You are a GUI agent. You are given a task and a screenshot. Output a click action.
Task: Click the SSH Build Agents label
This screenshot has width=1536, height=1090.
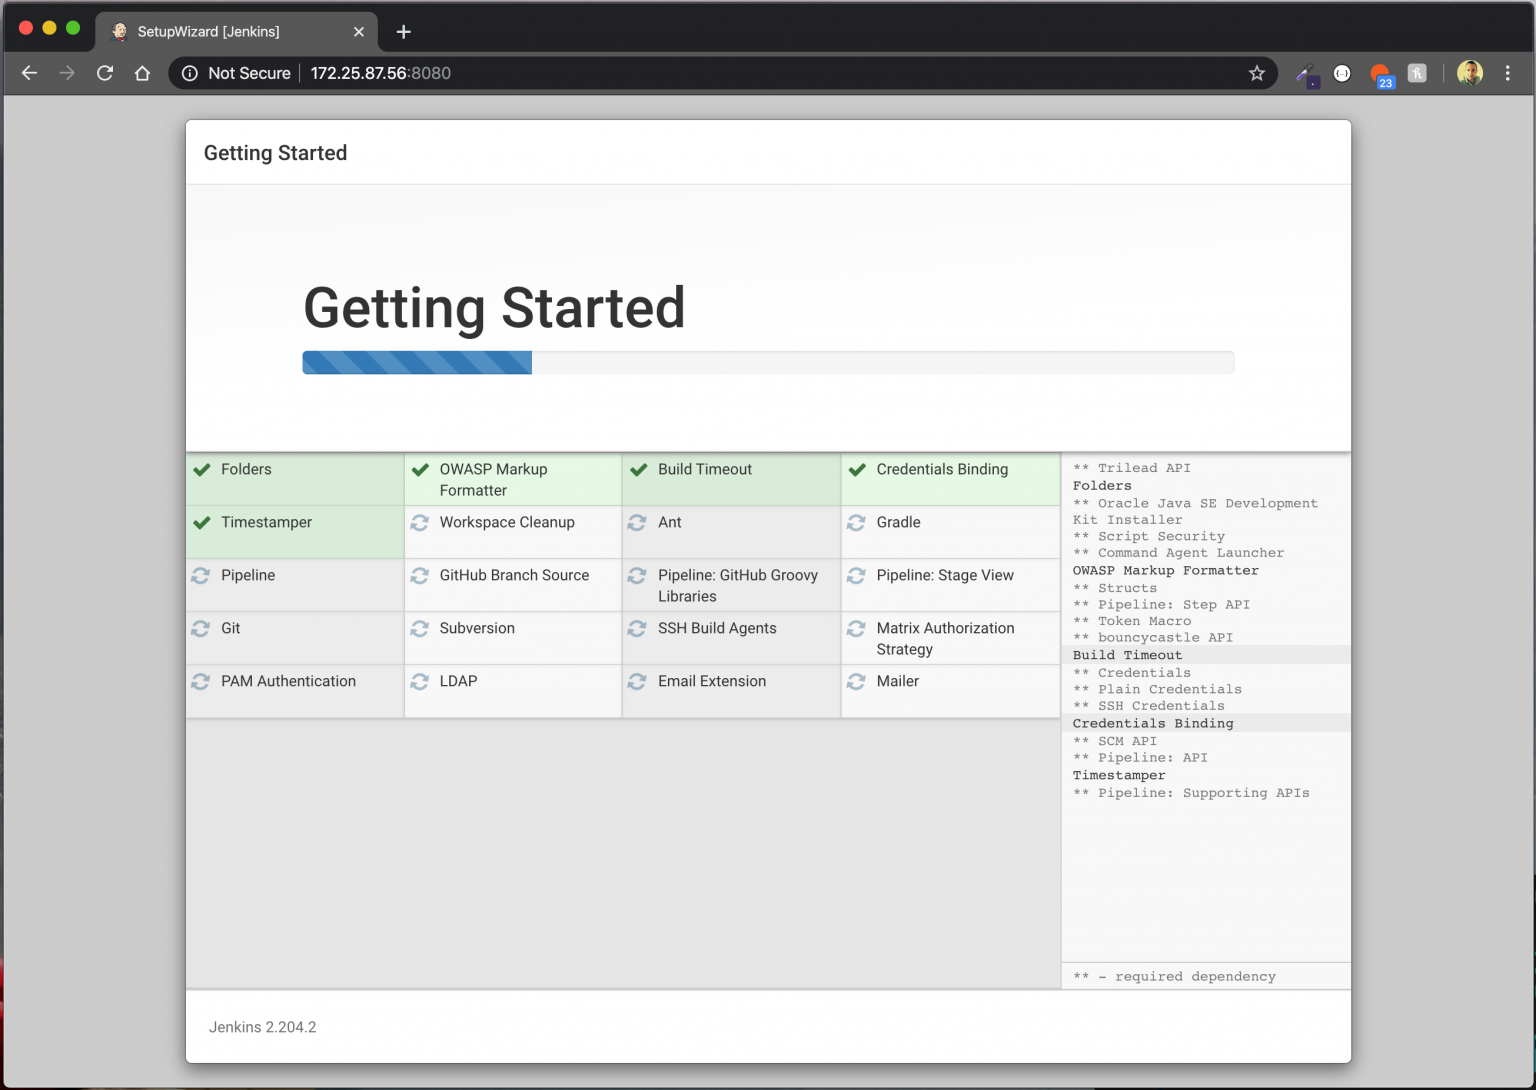(717, 628)
